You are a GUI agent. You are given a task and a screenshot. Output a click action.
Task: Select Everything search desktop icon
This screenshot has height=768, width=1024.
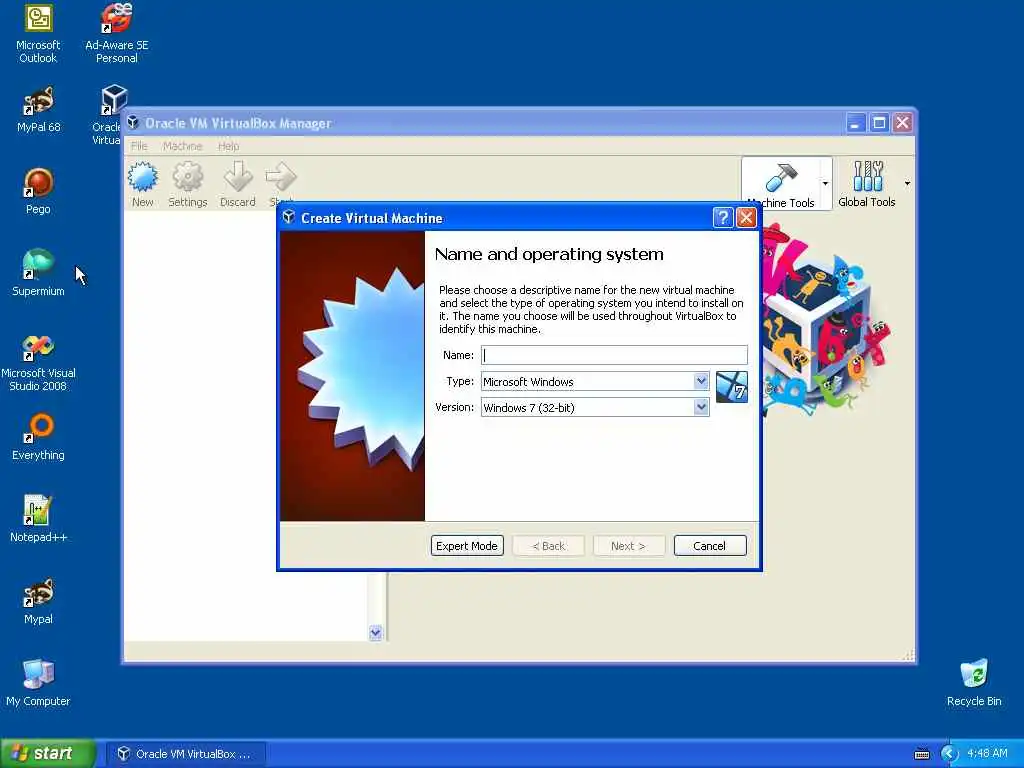[x=38, y=438]
